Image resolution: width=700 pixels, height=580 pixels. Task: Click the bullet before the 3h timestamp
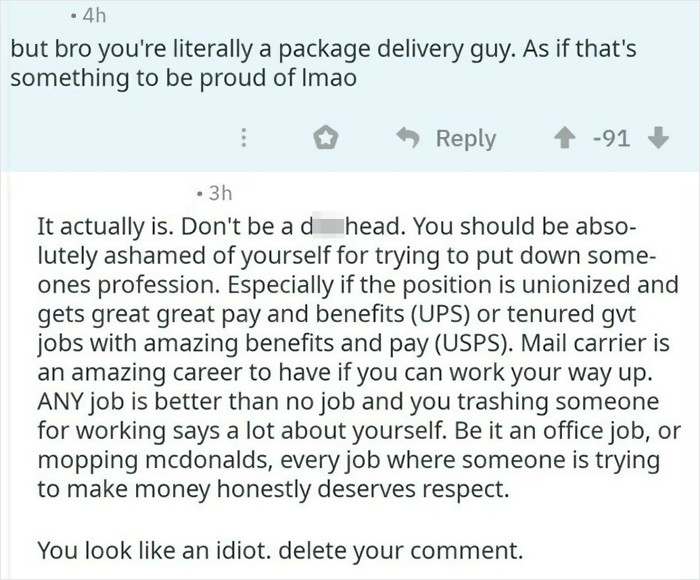point(201,192)
